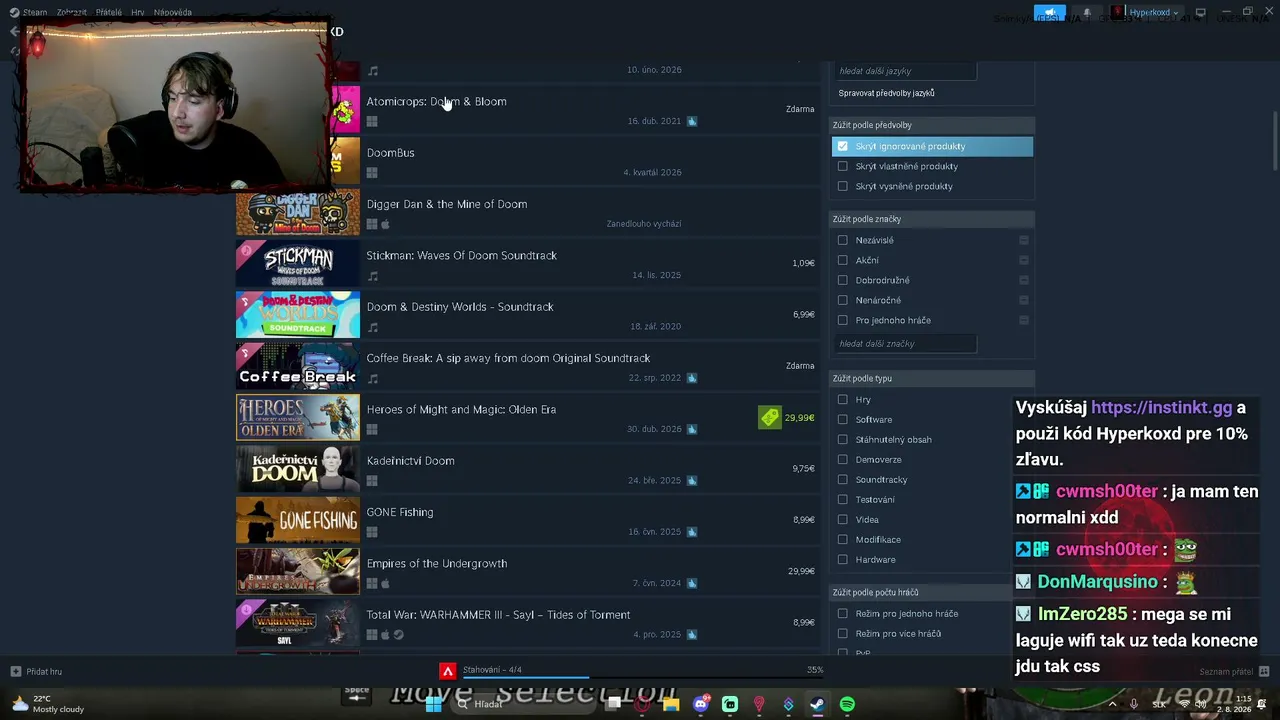Viewport: 1280px width, 720px height.
Task: Check Režim pro jednoho hráče filter
Action: (842, 613)
